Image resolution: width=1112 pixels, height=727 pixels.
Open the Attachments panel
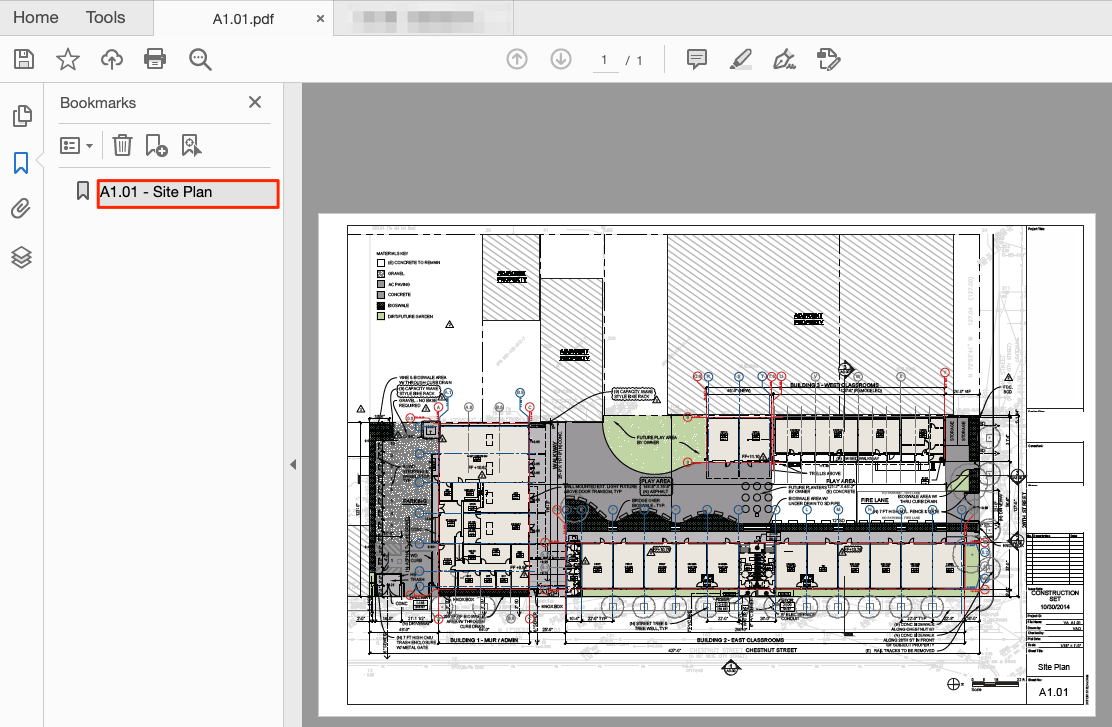pyautogui.click(x=22, y=209)
